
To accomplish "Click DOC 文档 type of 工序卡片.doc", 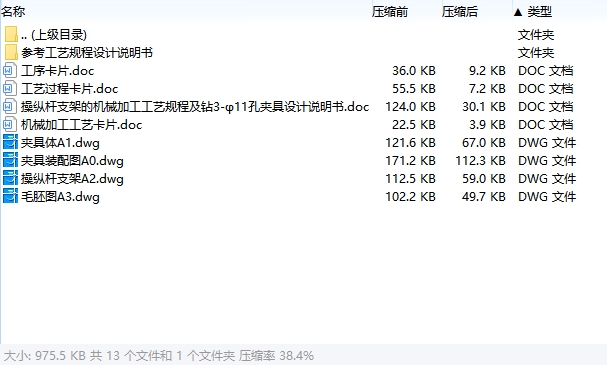I will click(x=546, y=71).
